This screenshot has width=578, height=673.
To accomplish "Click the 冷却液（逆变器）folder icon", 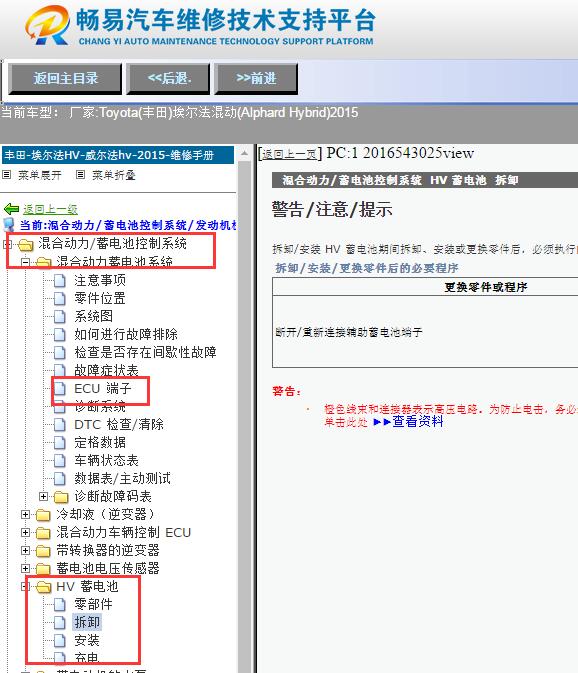I will coord(43,515).
